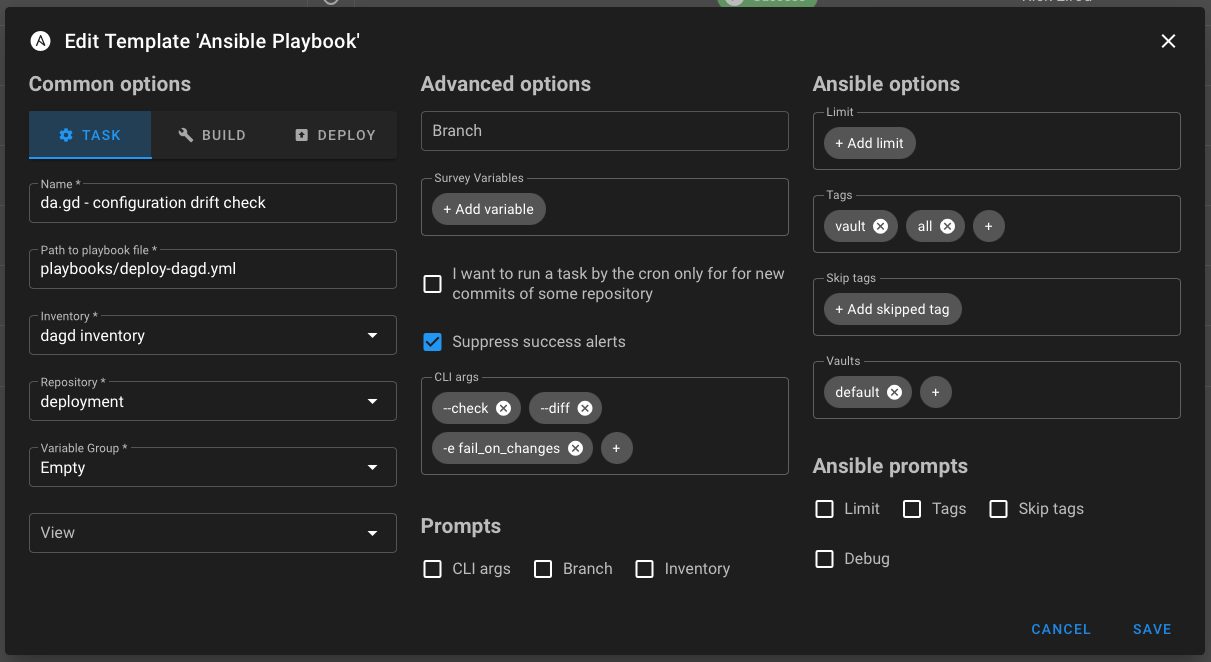Remove the '--check' CLI argument
The height and width of the screenshot is (662, 1211).
click(x=503, y=408)
